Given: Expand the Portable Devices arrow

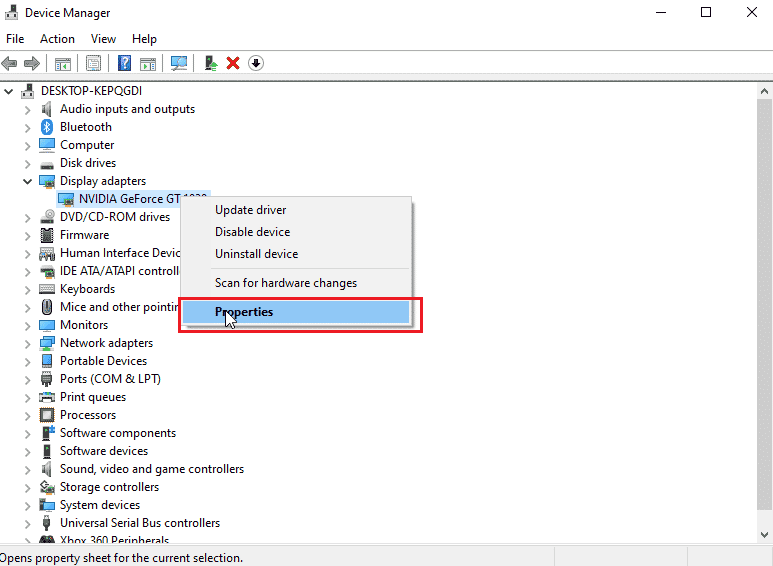Looking at the screenshot, I should [x=27, y=361].
